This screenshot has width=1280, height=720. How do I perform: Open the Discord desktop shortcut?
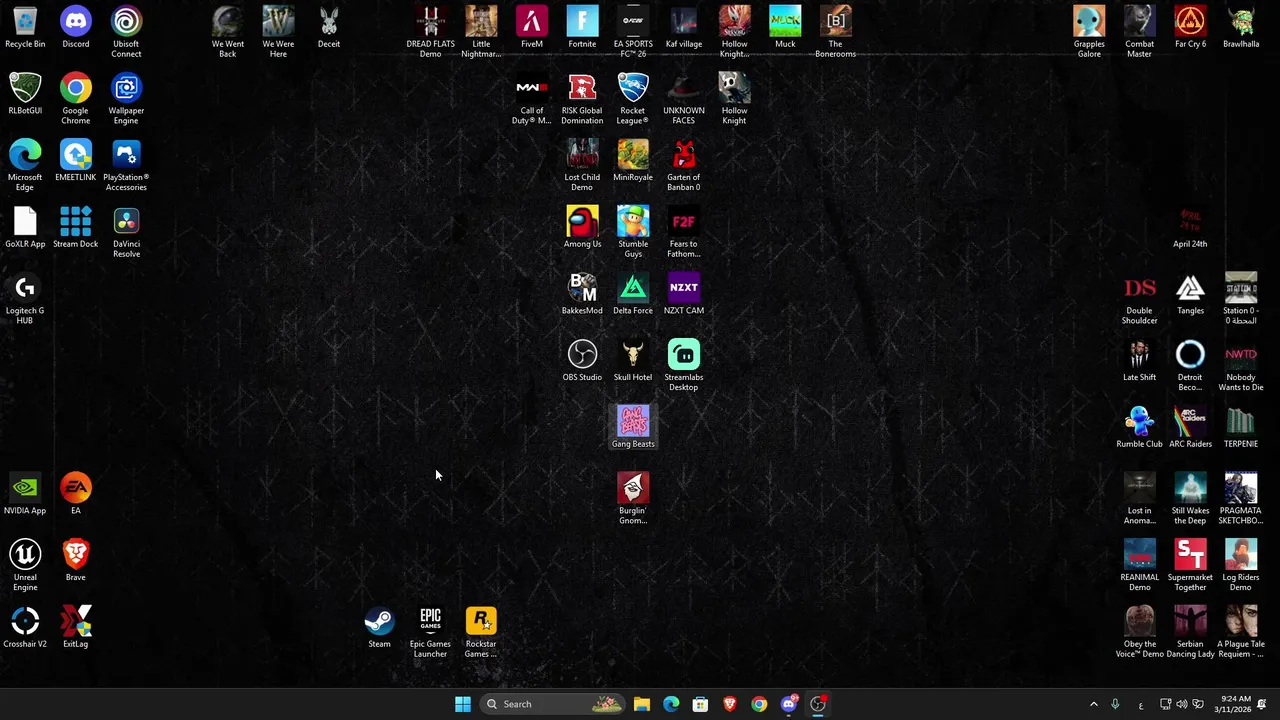point(75,28)
